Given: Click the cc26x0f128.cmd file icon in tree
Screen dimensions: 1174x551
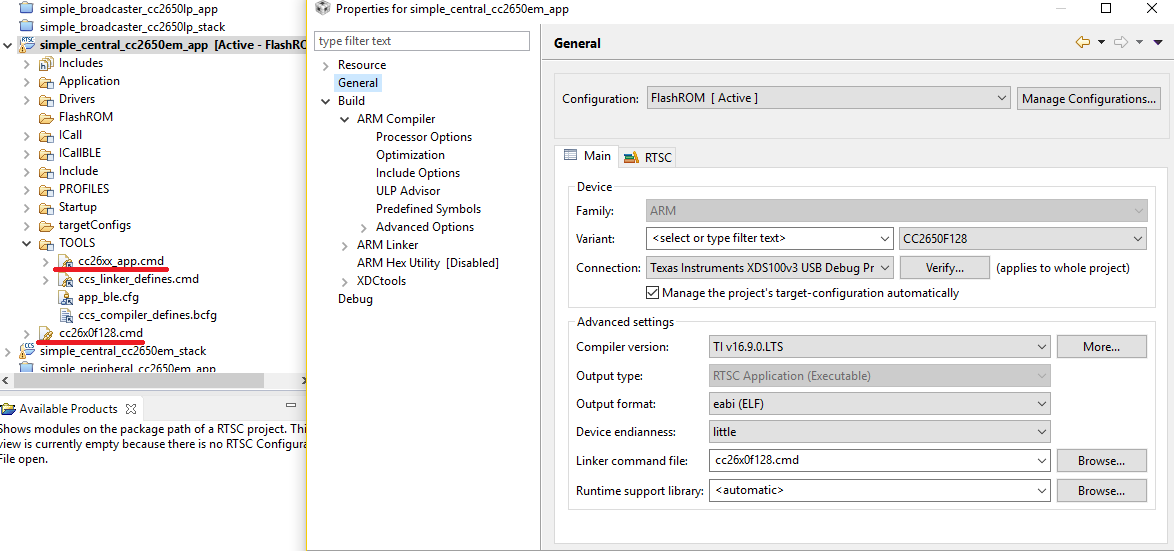Looking at the screenshot, I should point(46,333).
